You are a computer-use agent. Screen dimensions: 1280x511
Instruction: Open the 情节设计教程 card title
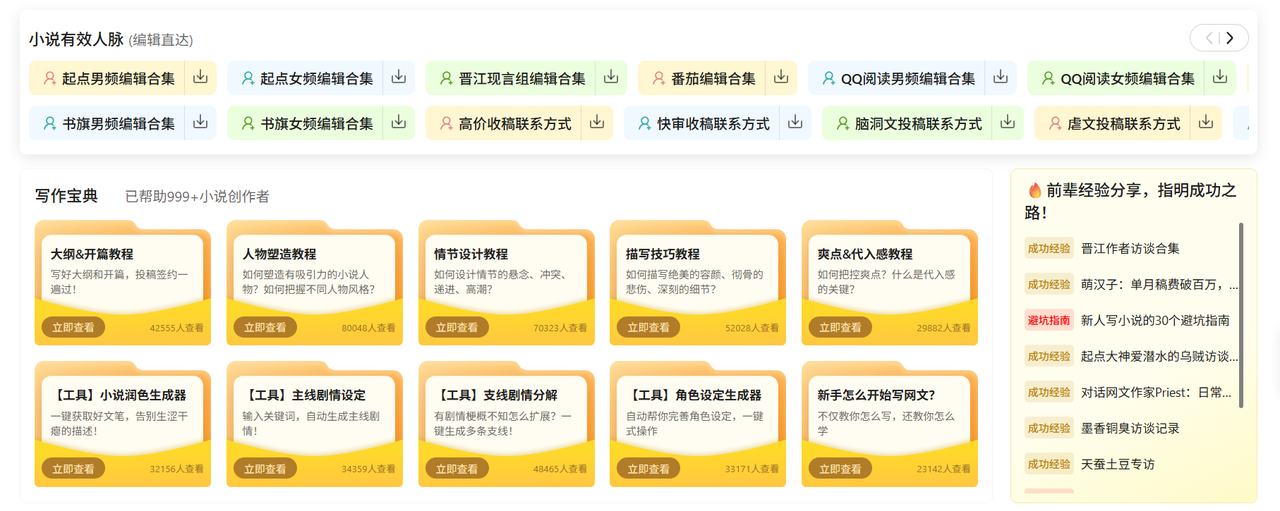(x=471, y=254)
